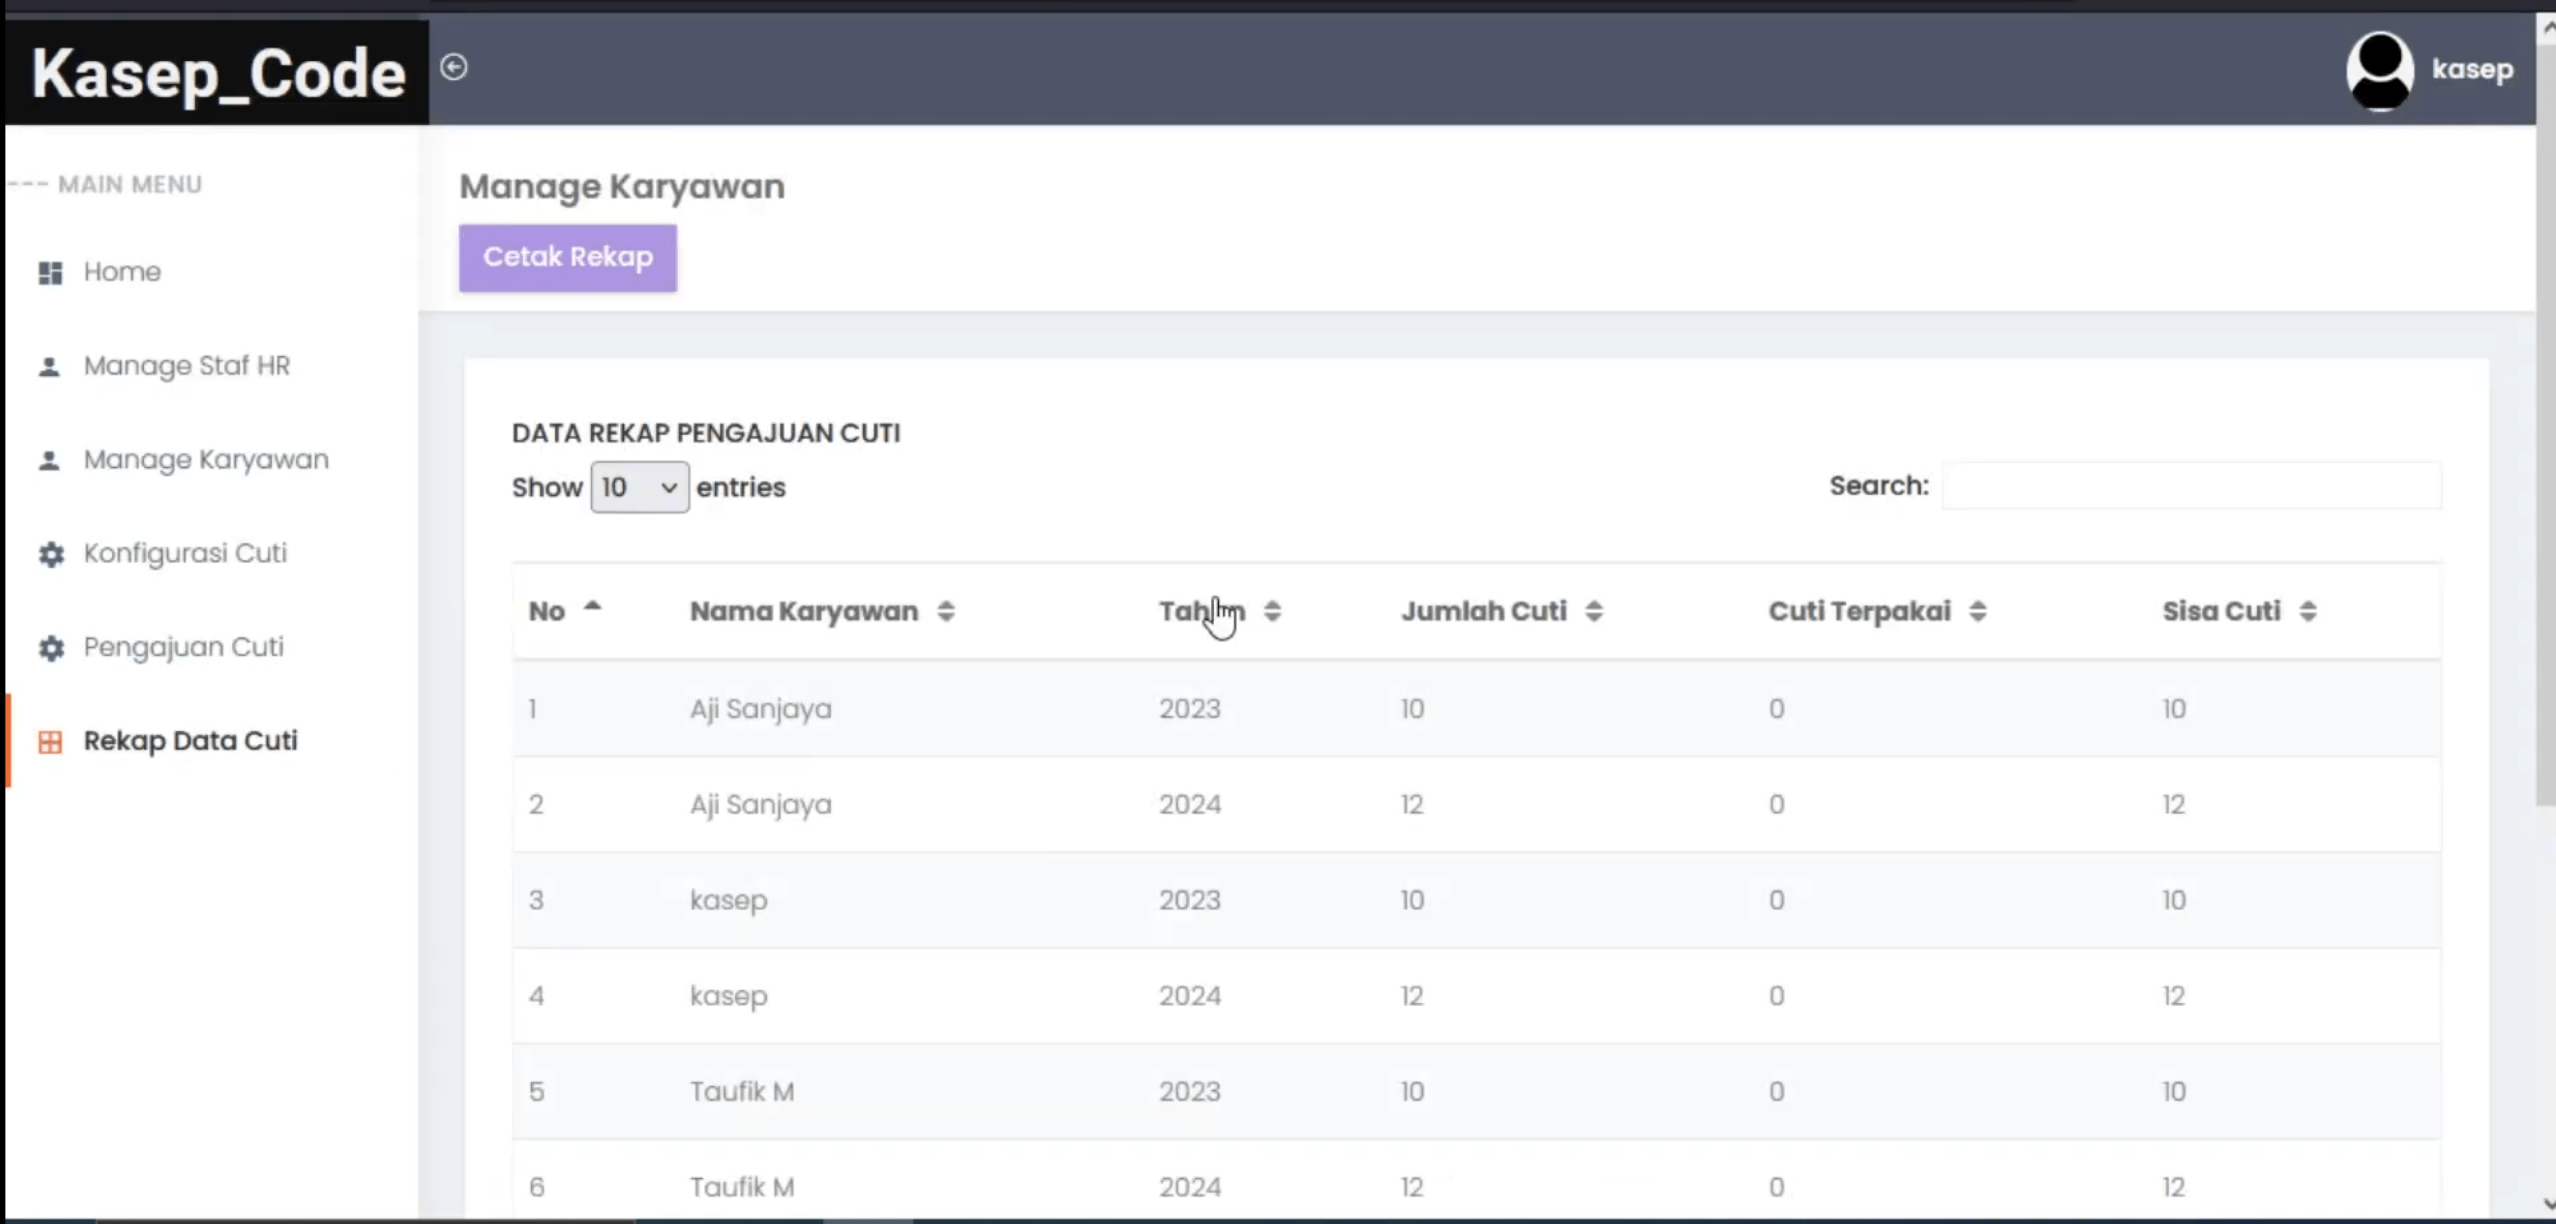Select Taufik M in row 5
Screen dimensions: 2556x1224
742,1091
